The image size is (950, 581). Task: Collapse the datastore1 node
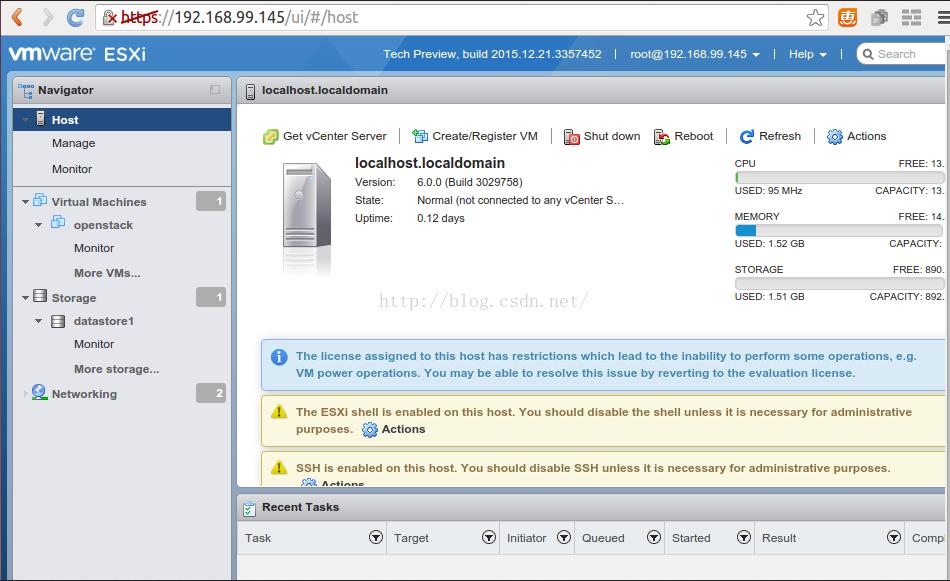pos(39,320)
